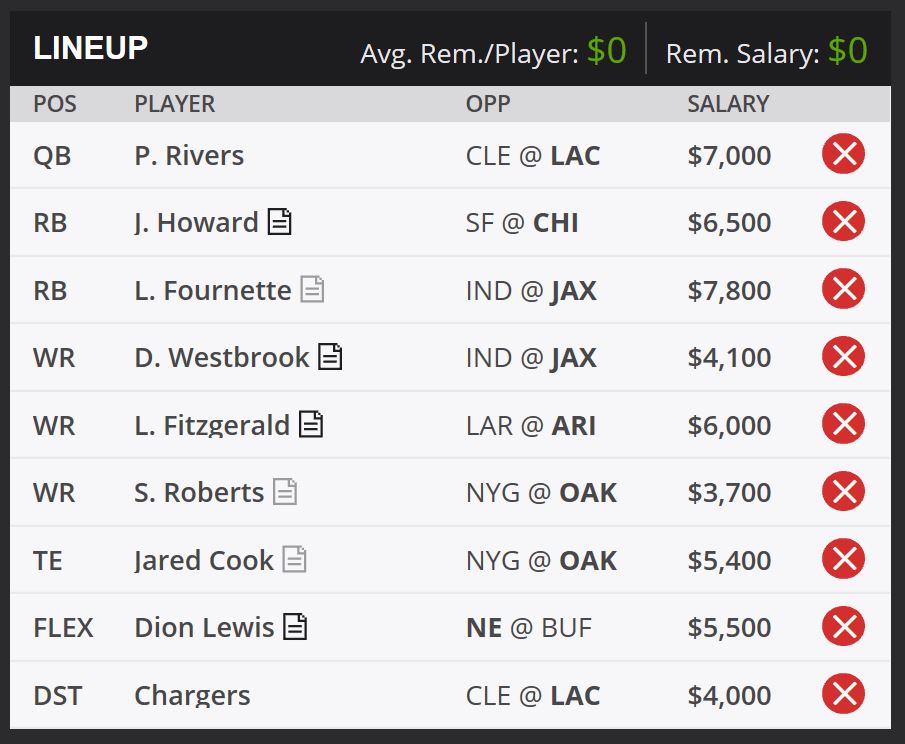View Dion Lewis news note icon
Screen dimensions: 905x744
pos(295,627)
